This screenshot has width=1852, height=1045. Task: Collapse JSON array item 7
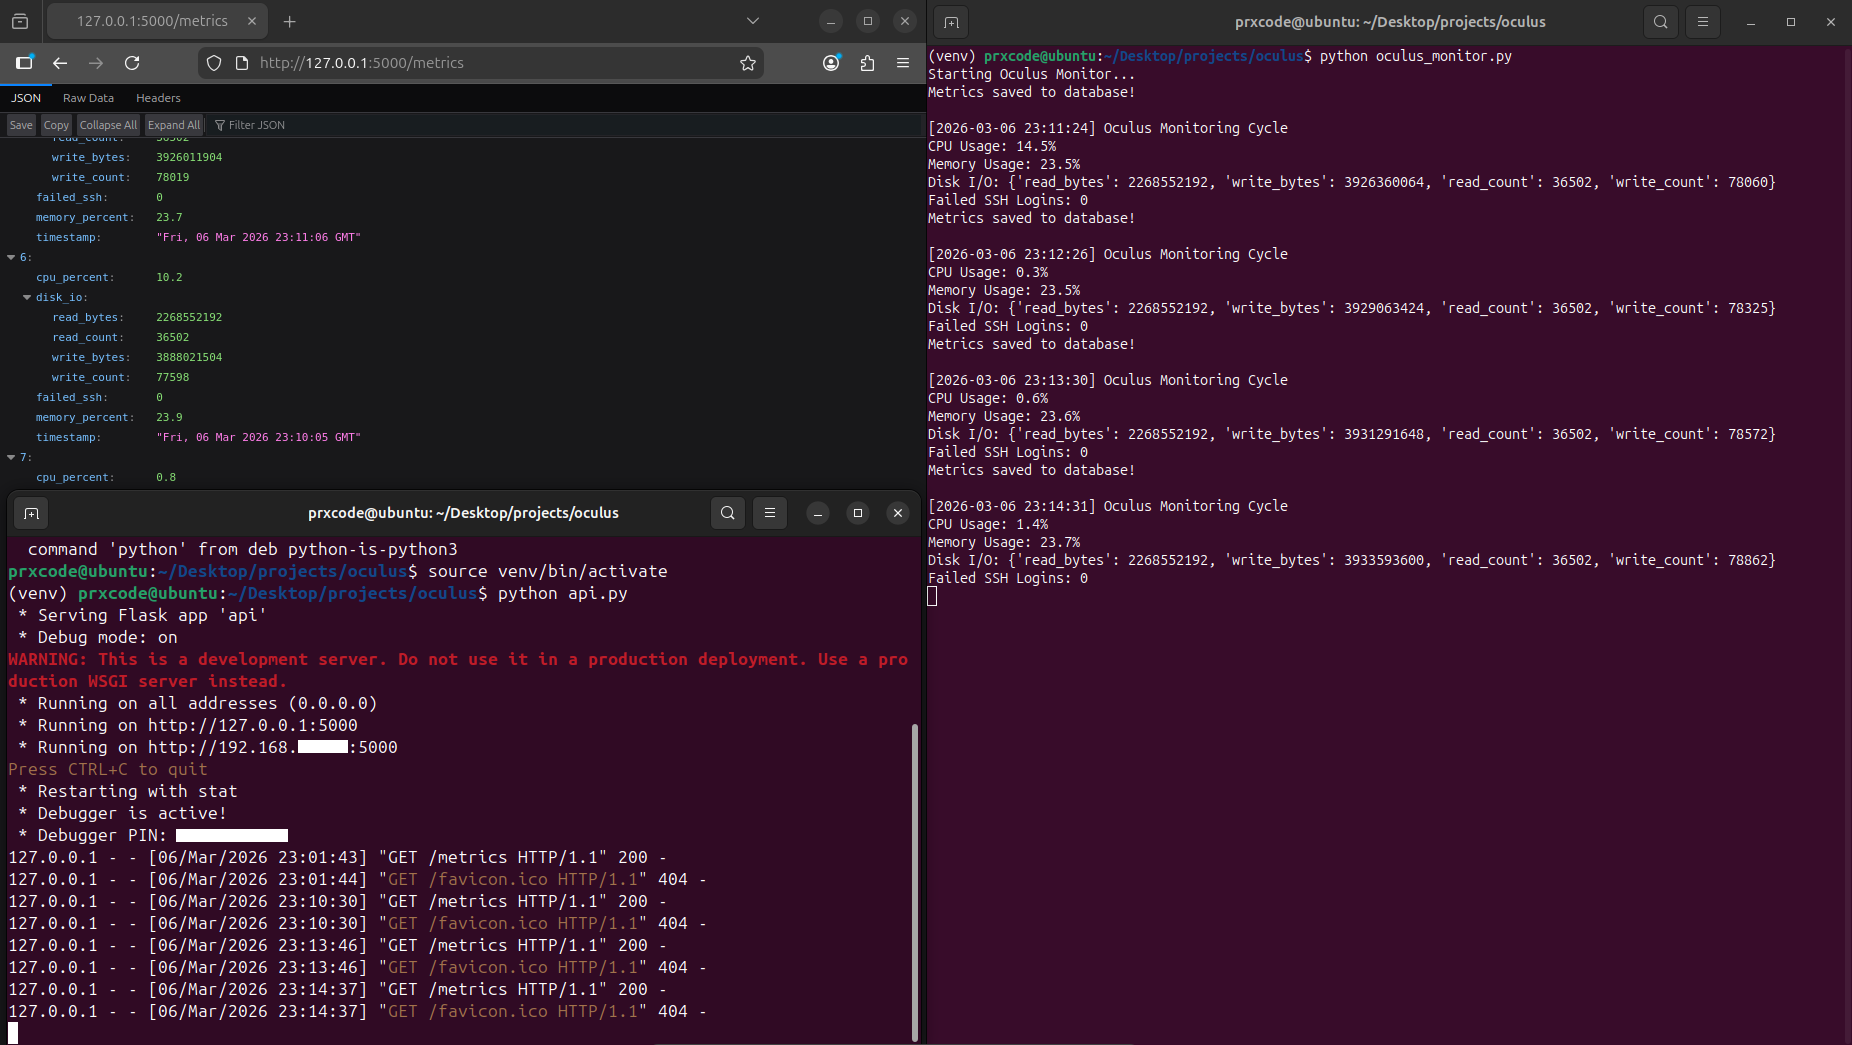12,458
